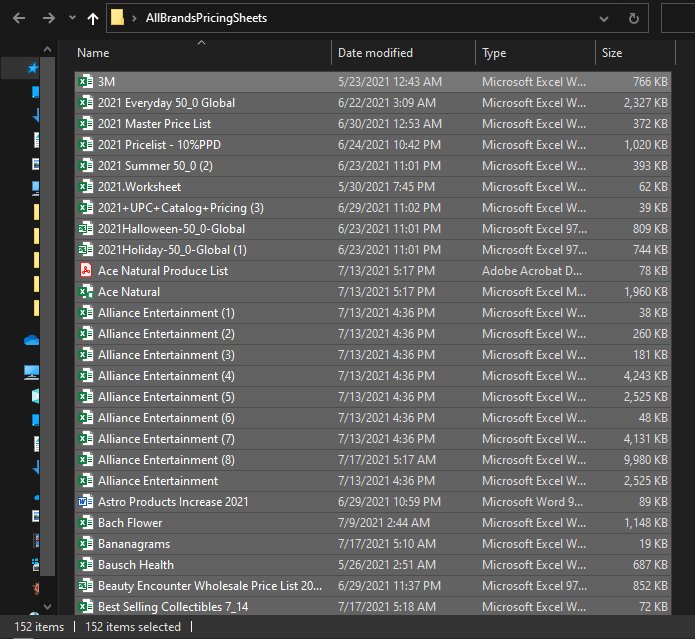The height and width of the screenshot is (639, 695).
Task: Click Excel icon of Bausch Health
Action: 86,565
